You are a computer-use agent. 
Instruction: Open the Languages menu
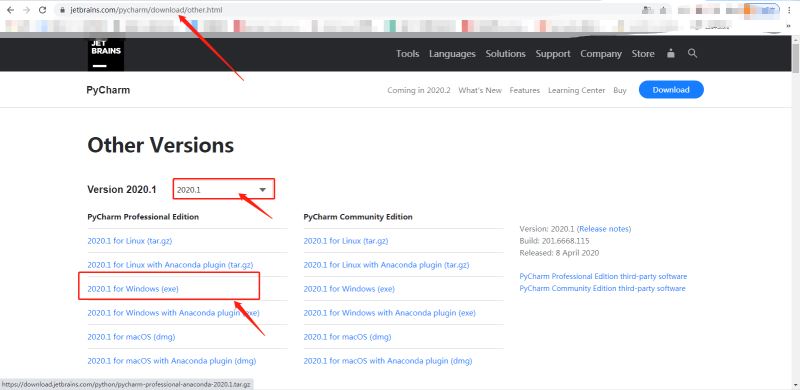(x=452, y=54)
